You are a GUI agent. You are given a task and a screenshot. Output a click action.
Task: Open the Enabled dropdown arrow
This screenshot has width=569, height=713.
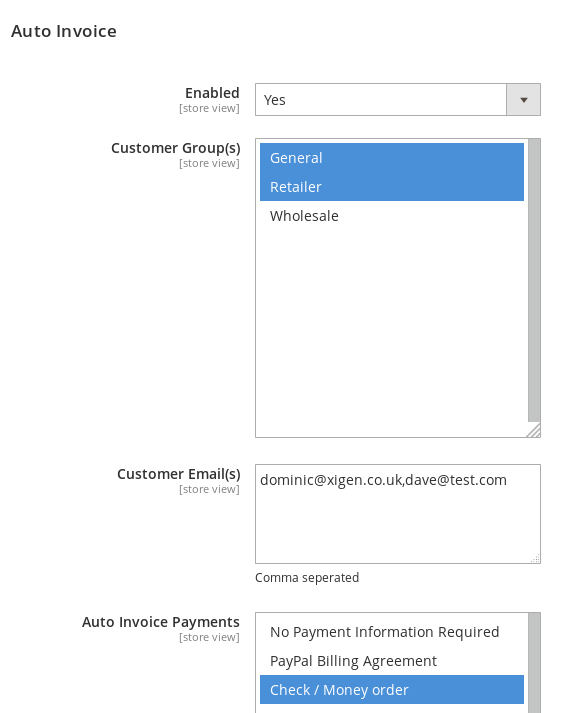(524, 100)
